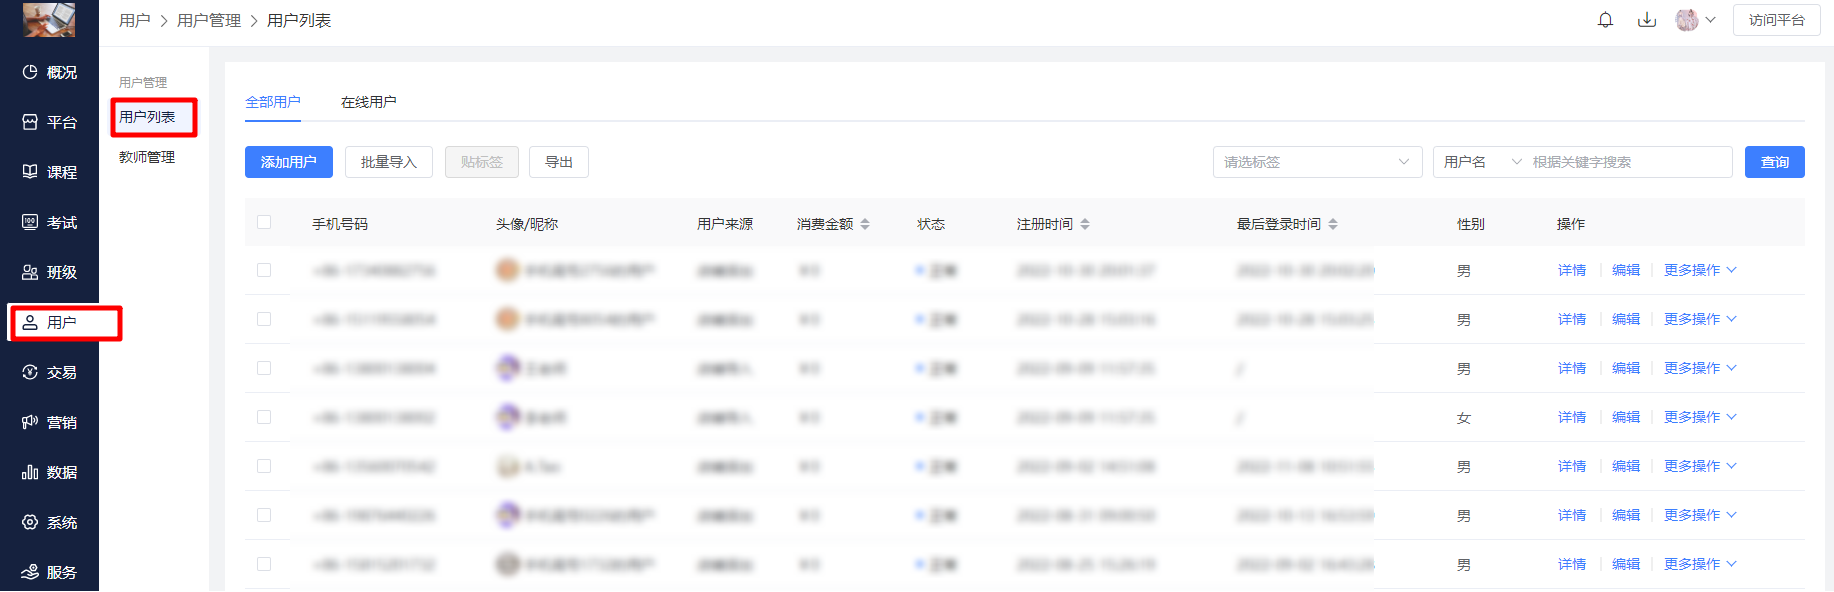Expand 更多操作 in the sixth row
Screen dimensions: 1834x592
[x=1700, y=515]
